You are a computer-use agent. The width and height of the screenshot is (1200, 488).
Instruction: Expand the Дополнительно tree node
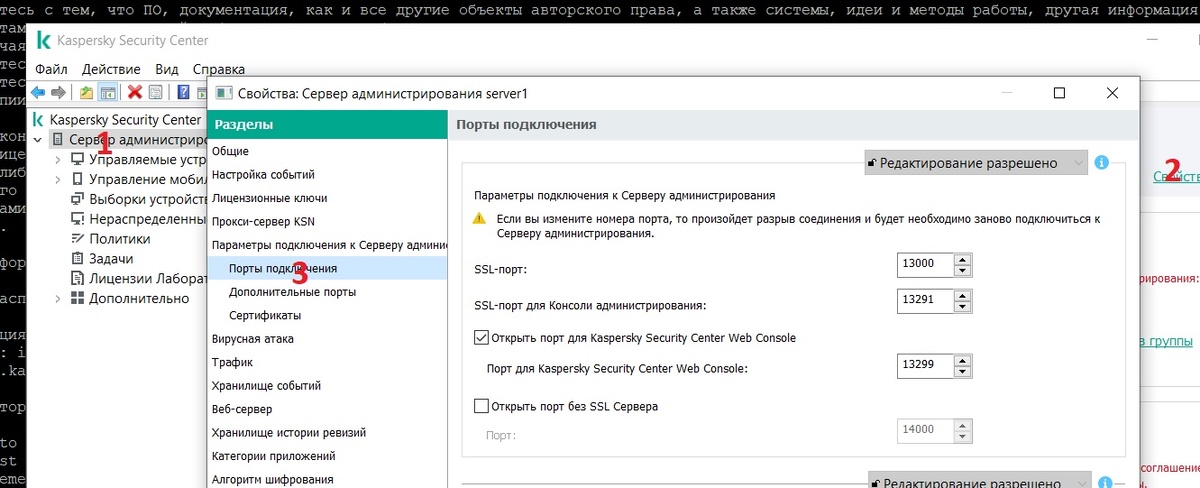[57, 298]
